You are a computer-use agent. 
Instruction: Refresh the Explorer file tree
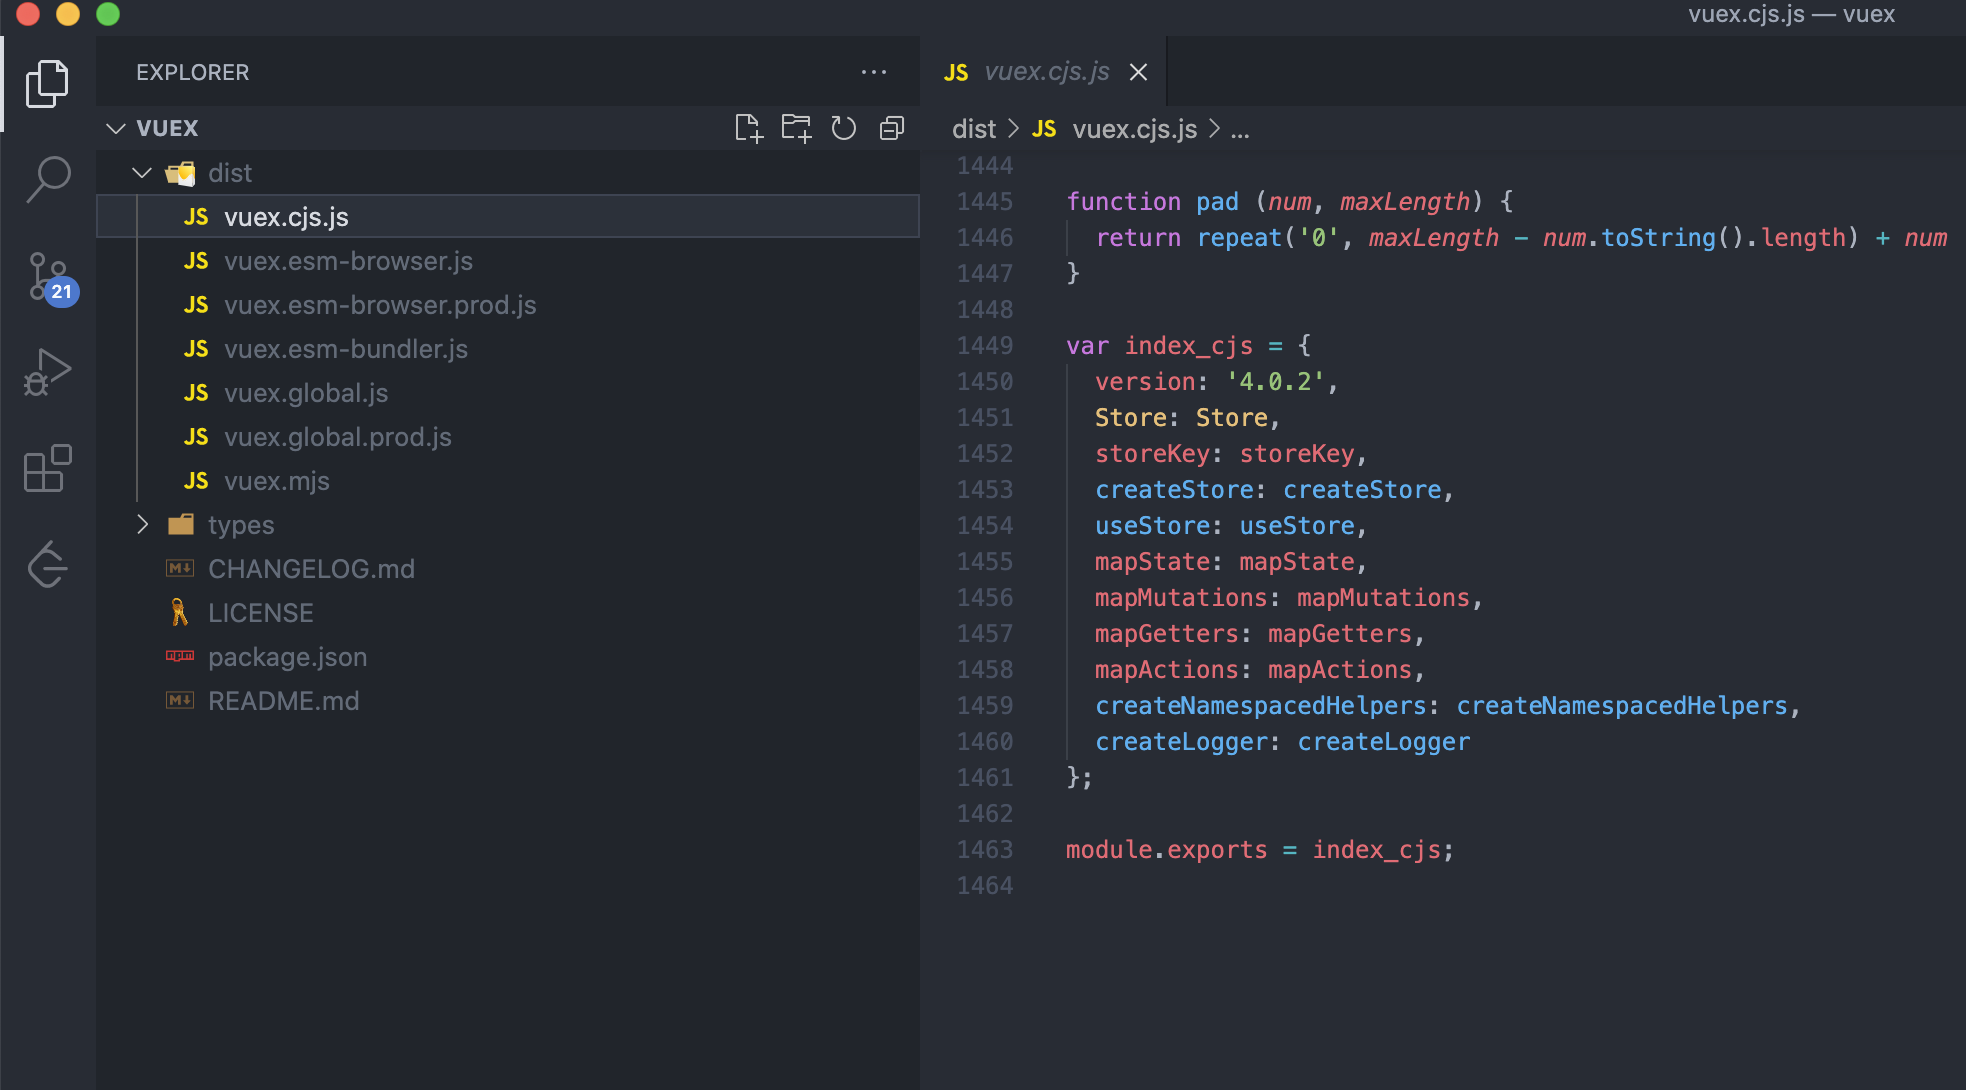(x=844, y=128)
